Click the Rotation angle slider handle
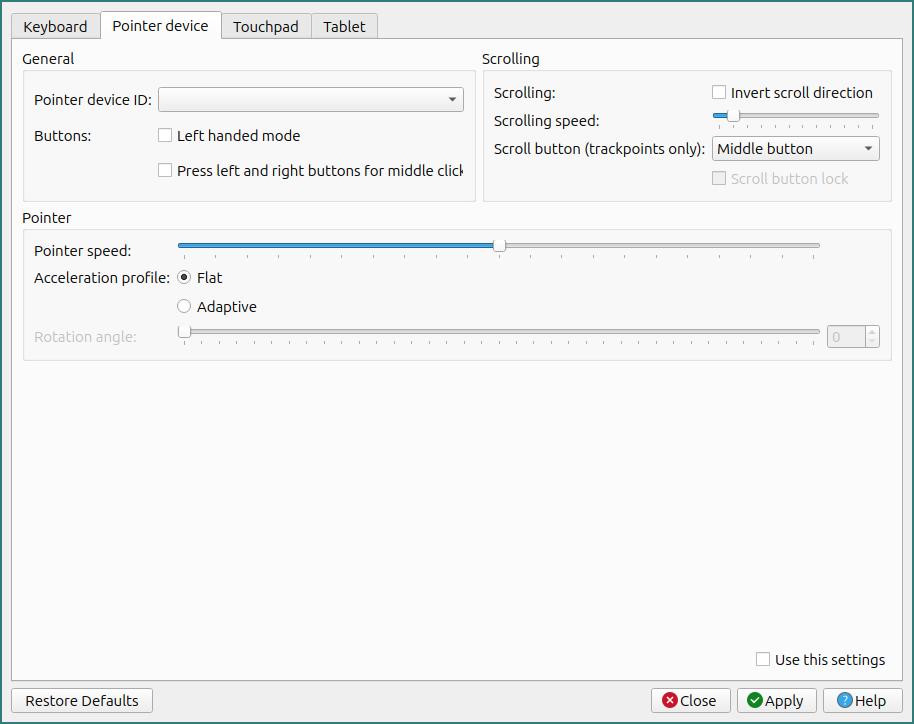914x724 pixels. [184, 332]
